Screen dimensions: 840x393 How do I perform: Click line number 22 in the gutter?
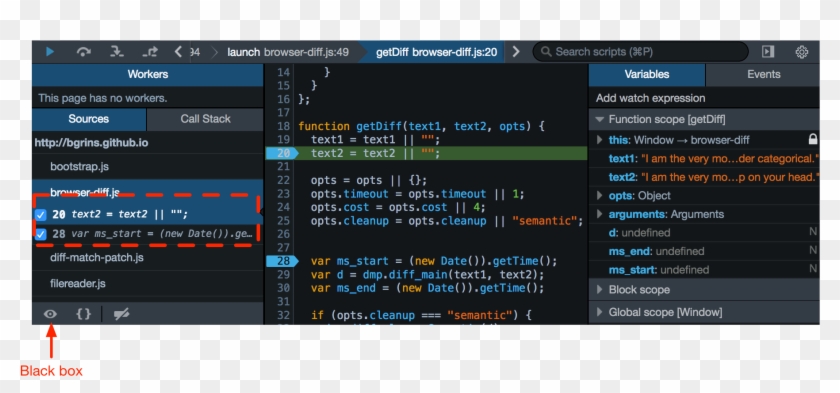pos(283,180)
